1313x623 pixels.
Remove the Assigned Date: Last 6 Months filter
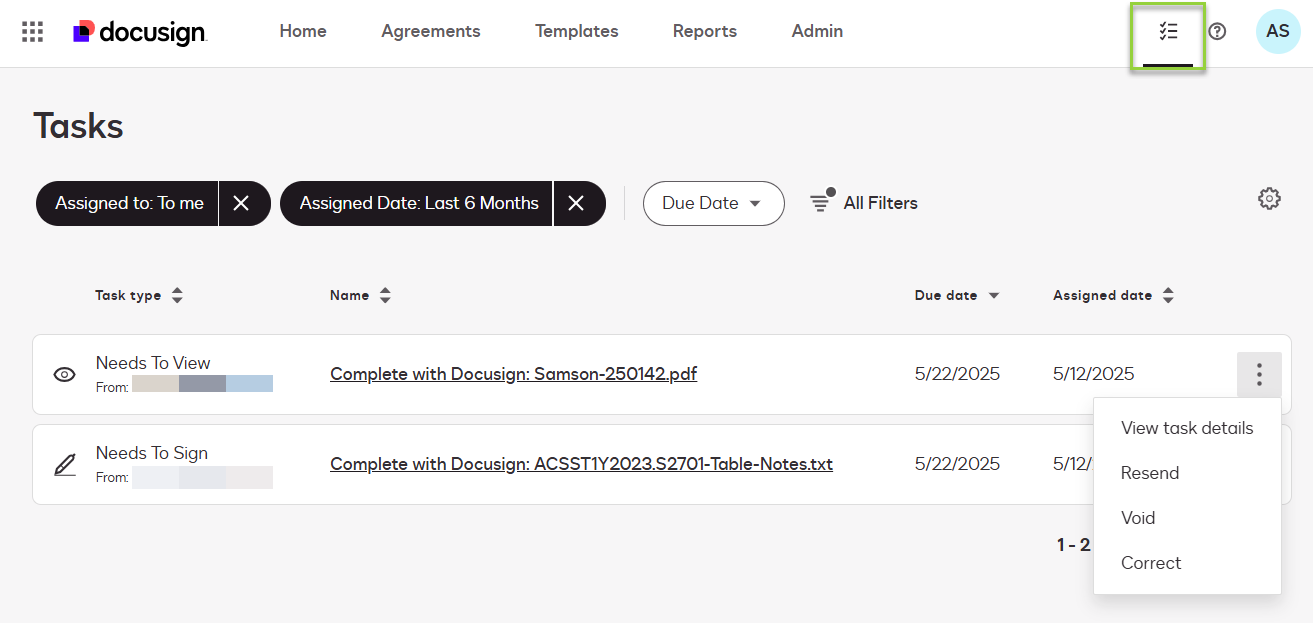(576, 204)
